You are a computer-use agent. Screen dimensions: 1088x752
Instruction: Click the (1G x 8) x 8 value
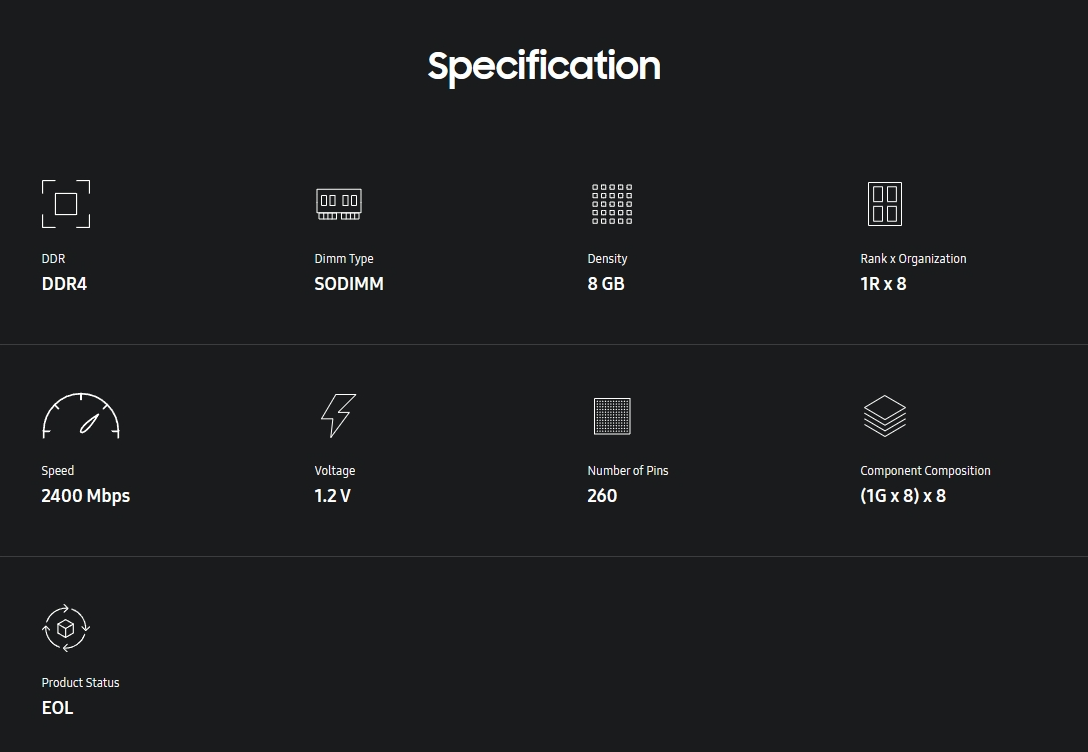[903, 496]
